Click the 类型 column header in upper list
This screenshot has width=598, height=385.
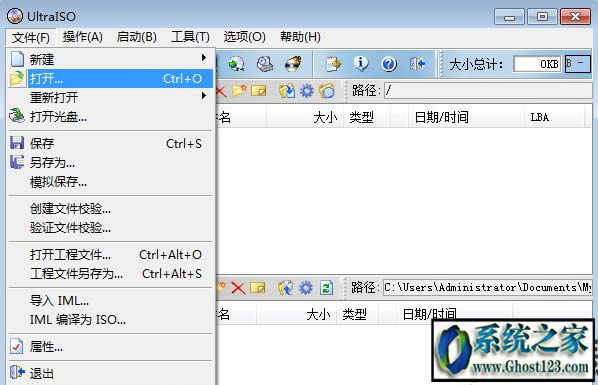click(367, 117)
